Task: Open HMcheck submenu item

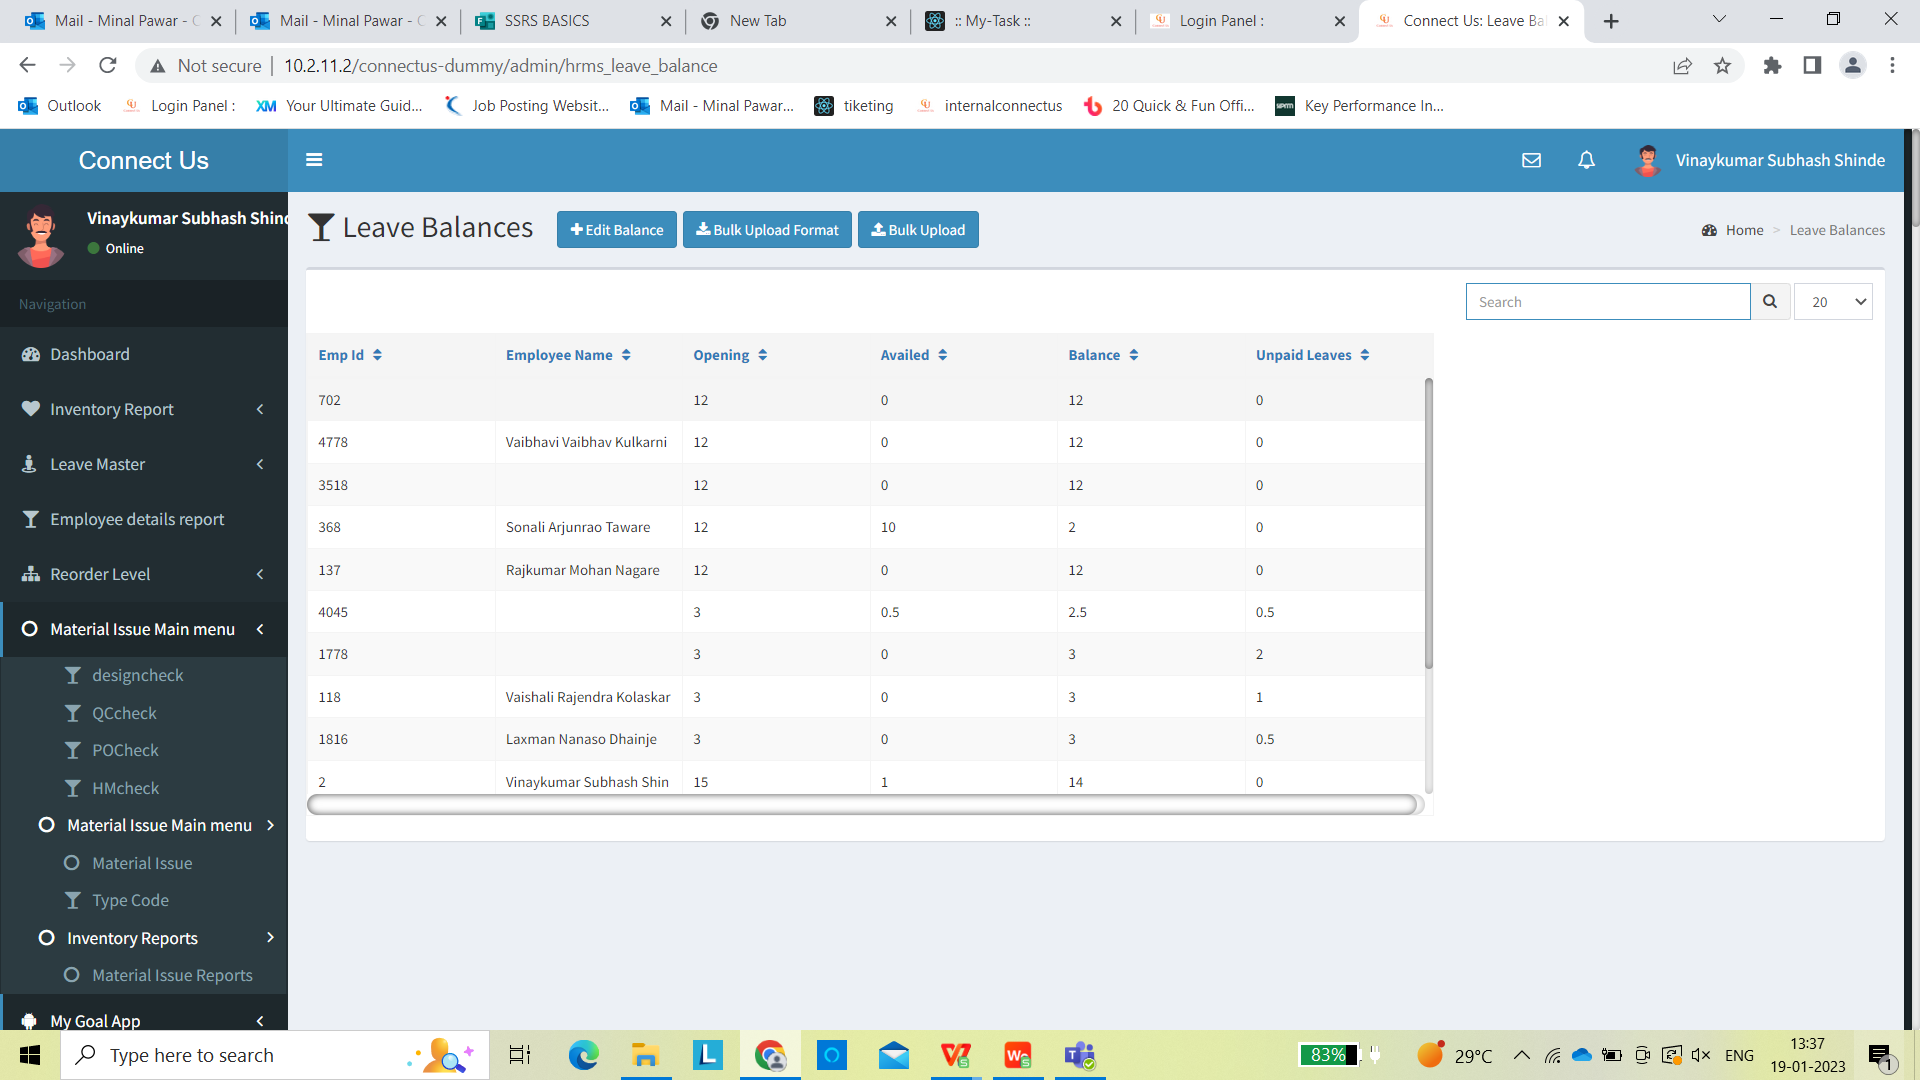Action: click(125, 788)
